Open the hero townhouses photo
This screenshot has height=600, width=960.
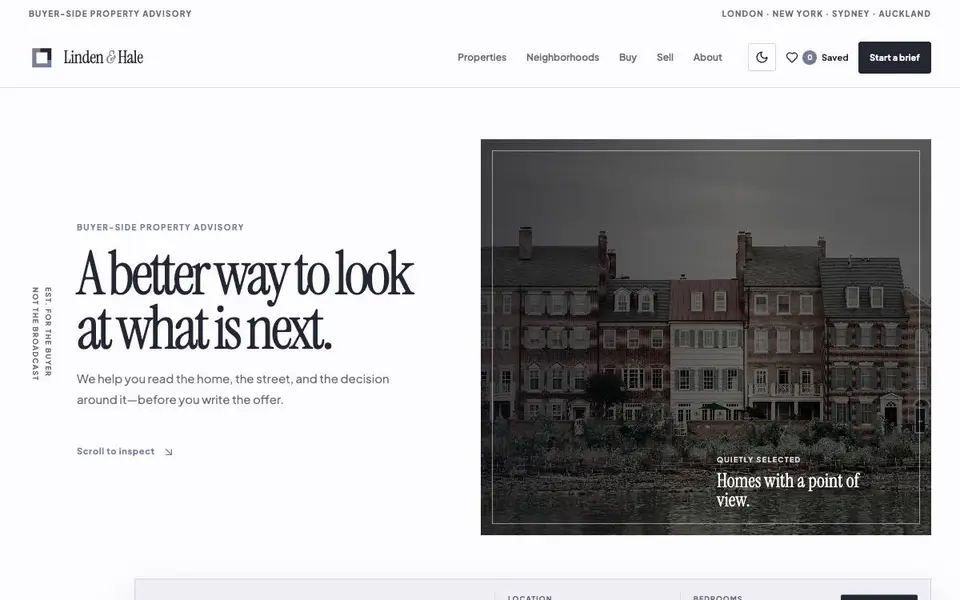pyautogui.click(x=705, y=337)
